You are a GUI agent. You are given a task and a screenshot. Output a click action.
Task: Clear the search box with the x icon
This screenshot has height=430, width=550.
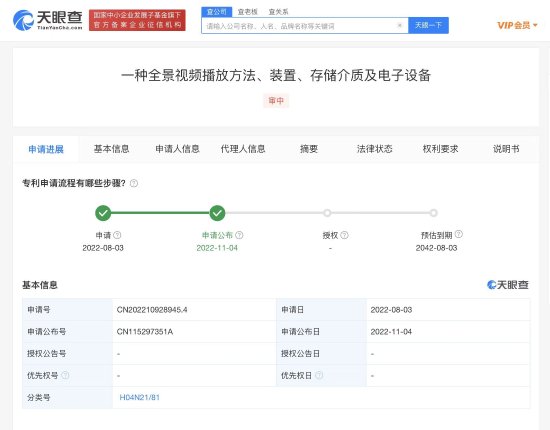pos(400,25)
